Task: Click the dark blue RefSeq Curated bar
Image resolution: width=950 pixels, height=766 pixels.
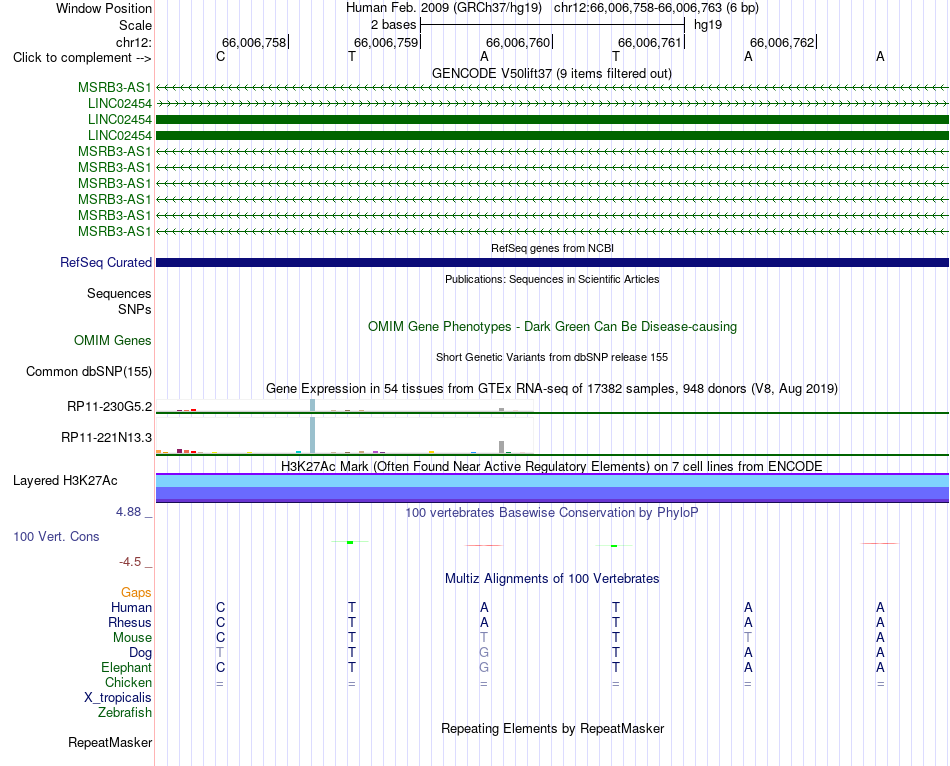Action: 552,262
